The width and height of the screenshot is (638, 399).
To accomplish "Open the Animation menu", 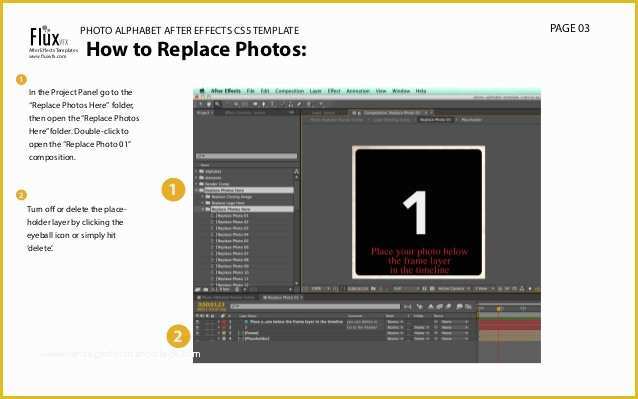I will (x=358, y=91).
